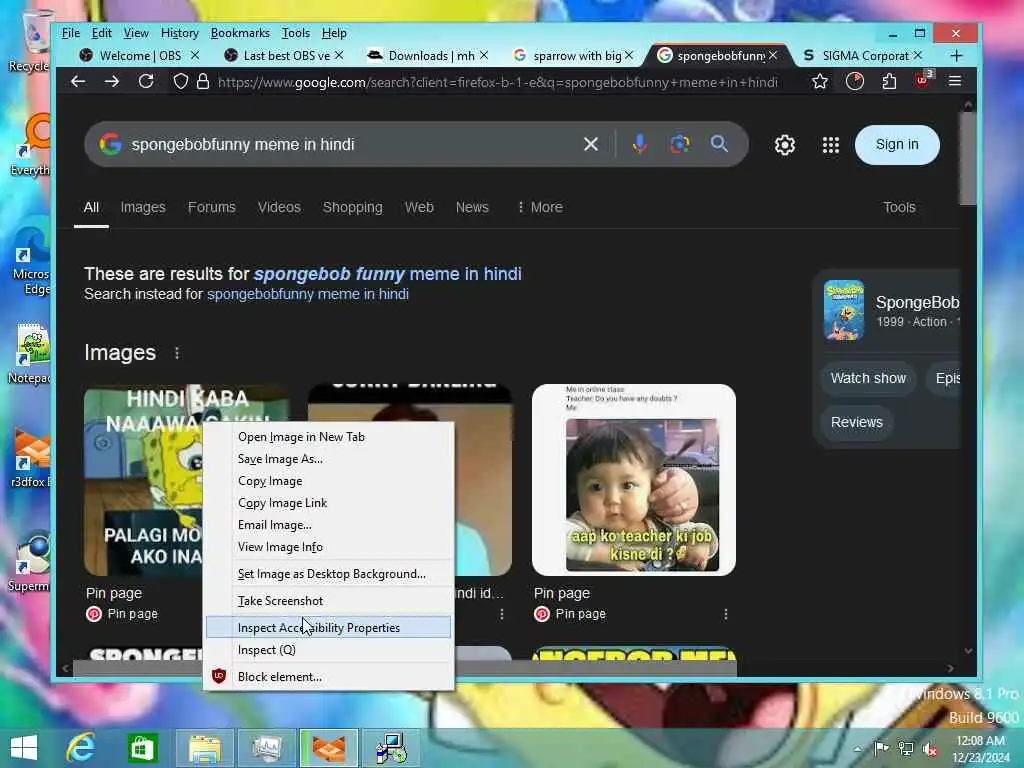Reload the current page
Image resolution: width=1024 pixels, height=768 pixels.
click(146, 82)
